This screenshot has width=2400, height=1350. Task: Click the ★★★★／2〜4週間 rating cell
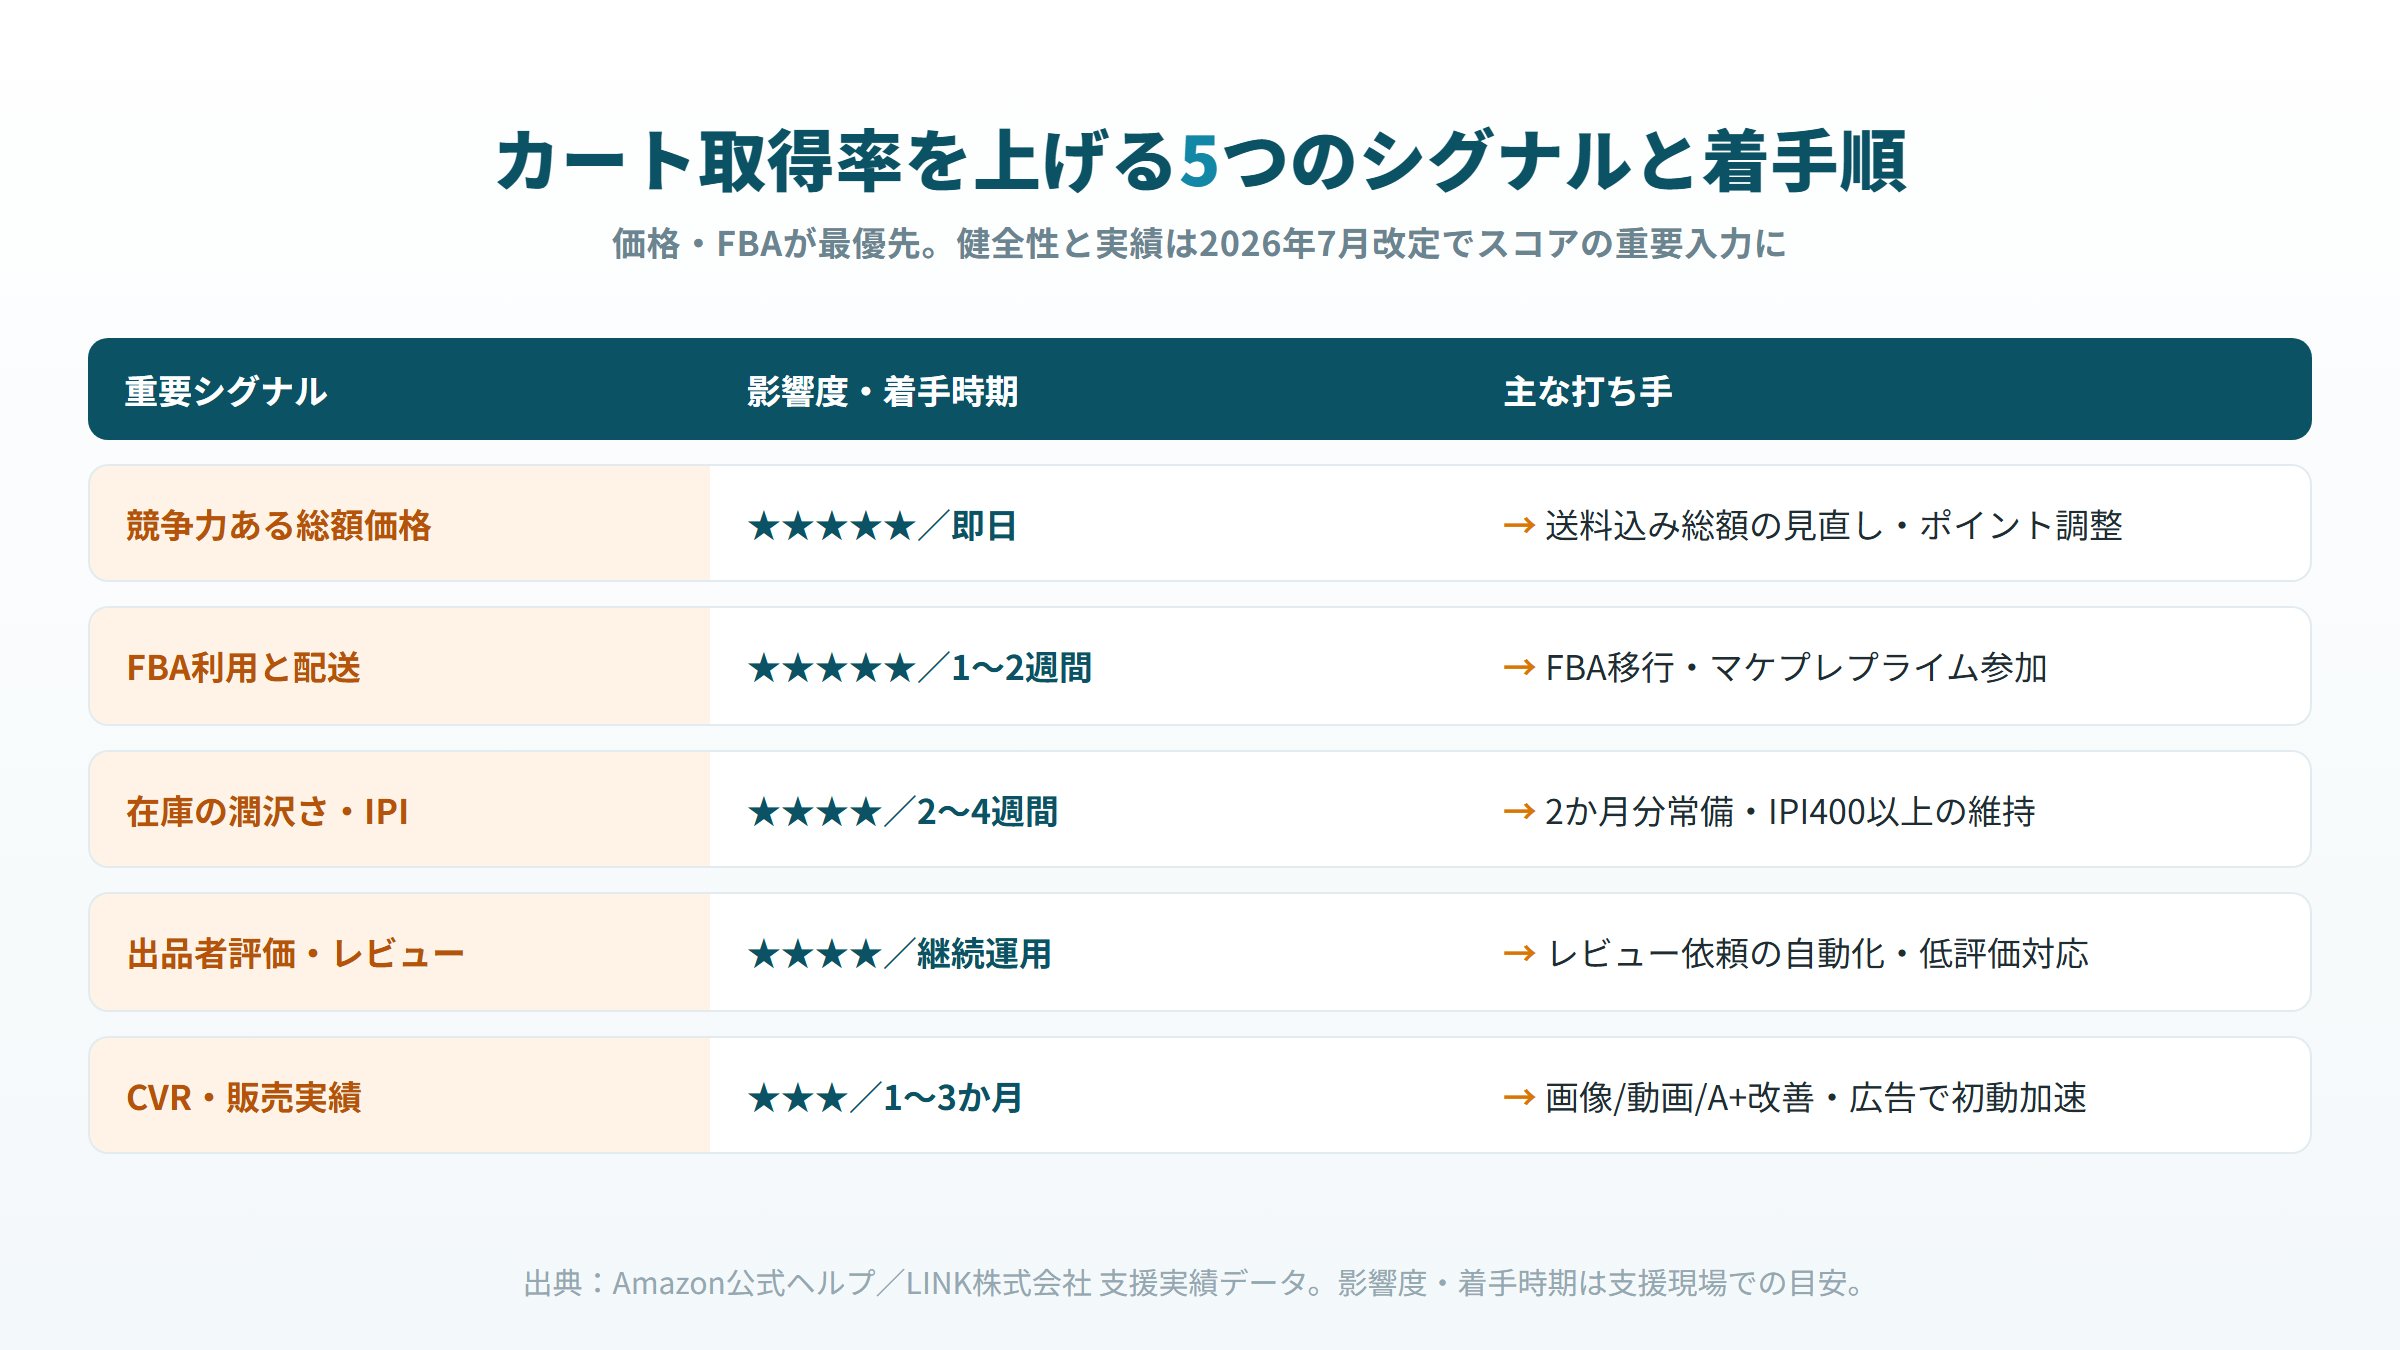tap(903, 811)
